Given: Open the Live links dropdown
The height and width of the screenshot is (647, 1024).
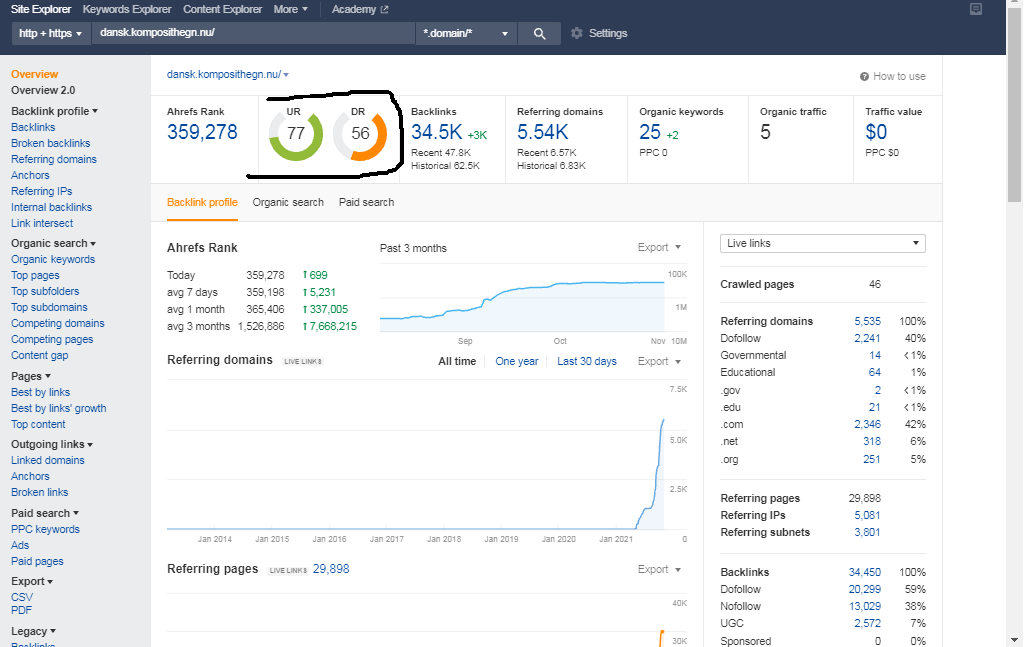Looking at the screenshot, I should (x=822, y=243).
